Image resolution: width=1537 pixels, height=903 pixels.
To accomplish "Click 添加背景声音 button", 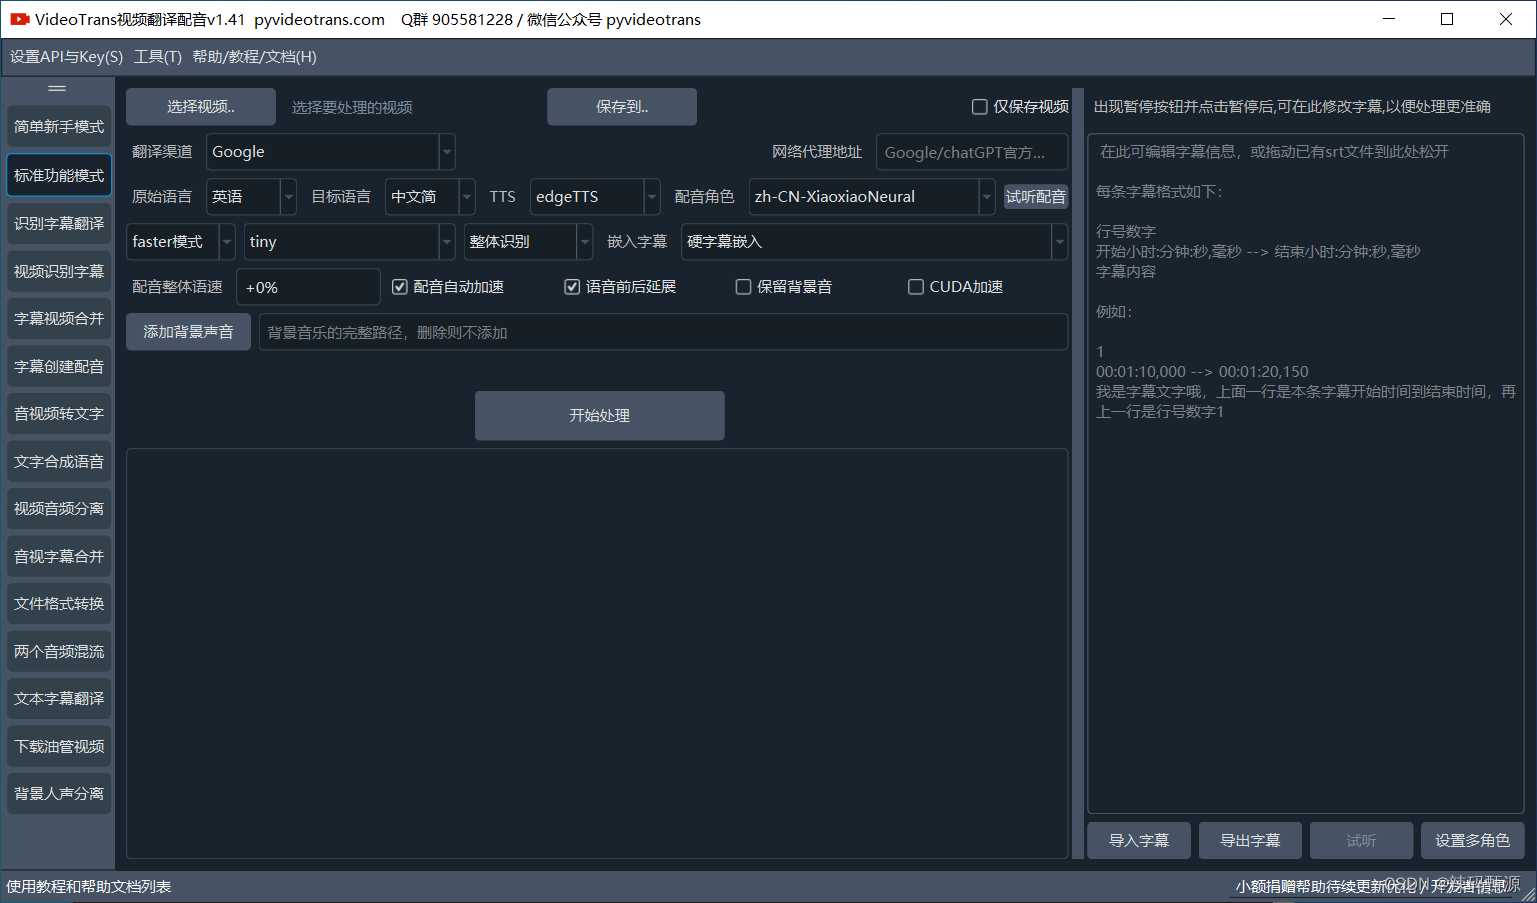I will click(188, 332).
